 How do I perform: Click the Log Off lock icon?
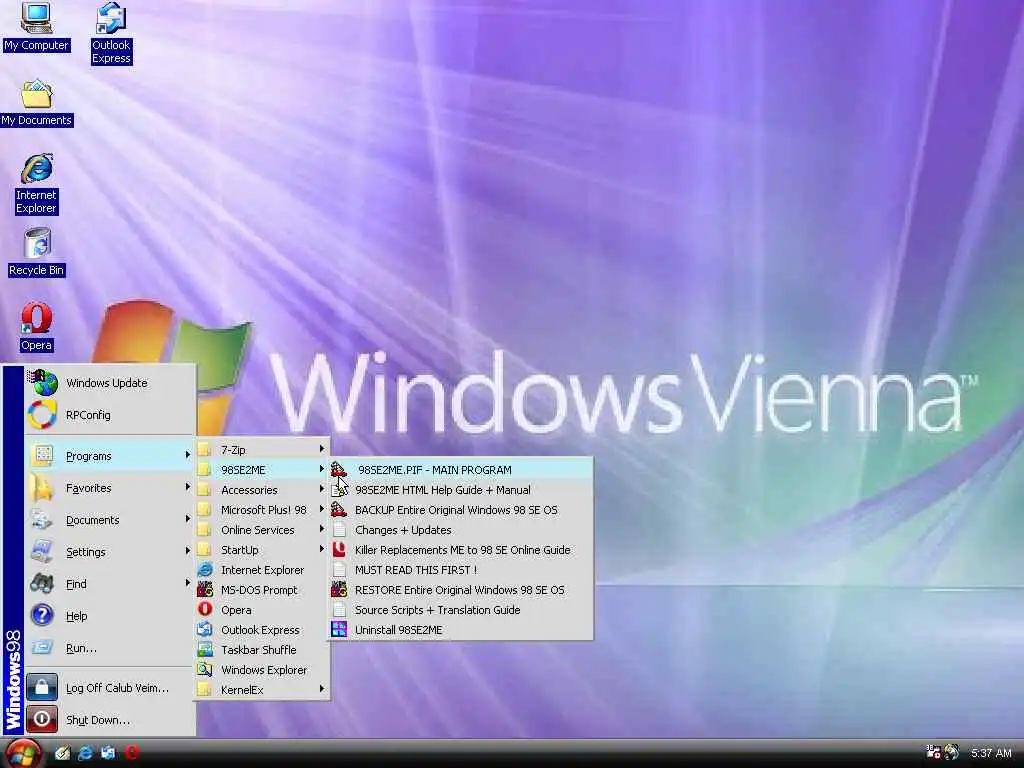click(42, 687)
